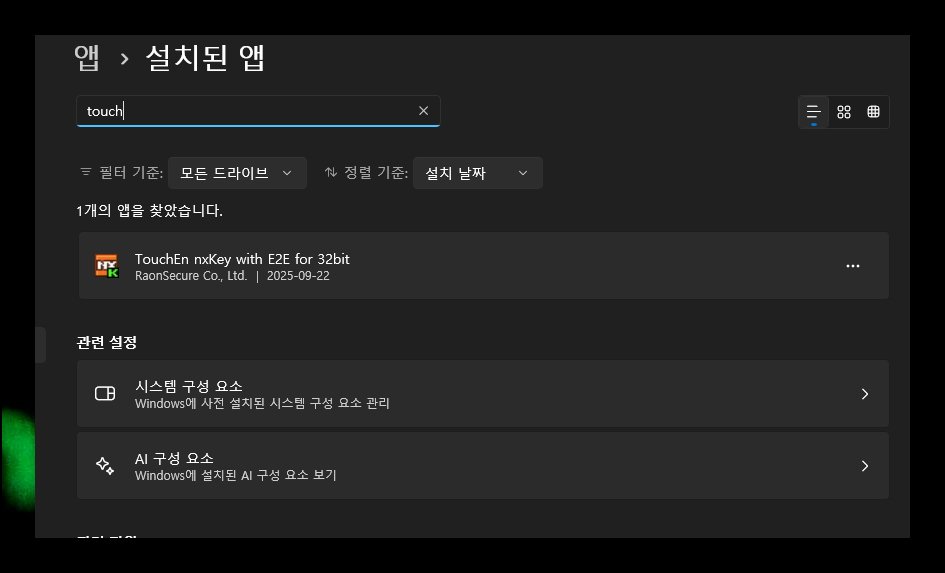Switch to list view layout
The image size is (945, 573).
pyautogui.click(x=814, y=112)
